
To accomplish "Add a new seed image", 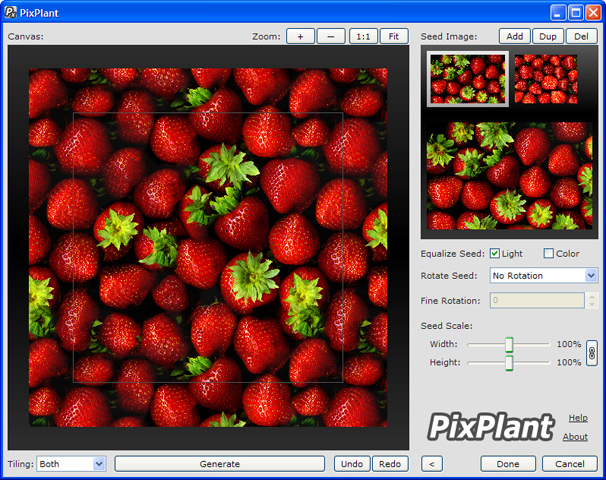I will pyautogui.click(x=514, y=36).
